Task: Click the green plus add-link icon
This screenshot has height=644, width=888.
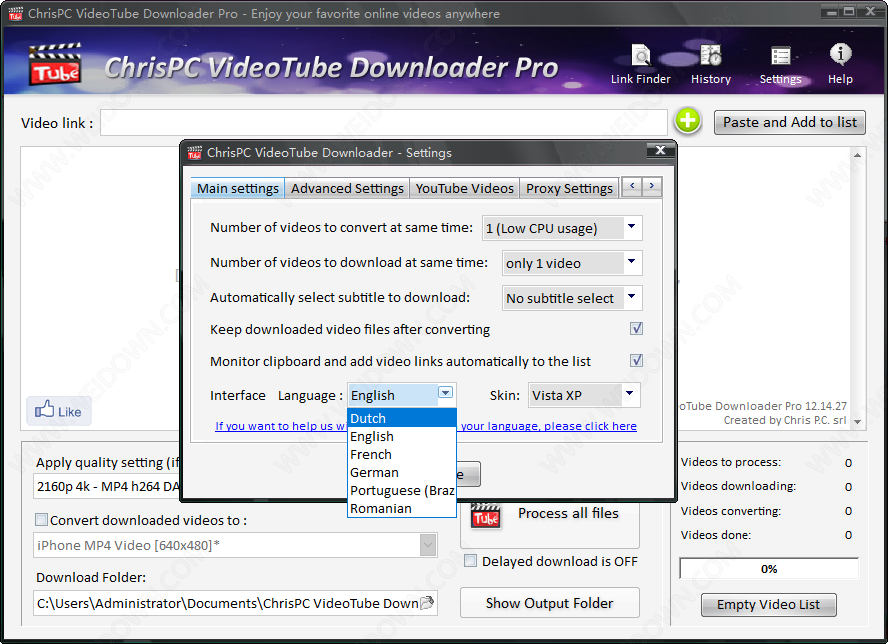Action: pyautogui.click(x=688, y=121)
